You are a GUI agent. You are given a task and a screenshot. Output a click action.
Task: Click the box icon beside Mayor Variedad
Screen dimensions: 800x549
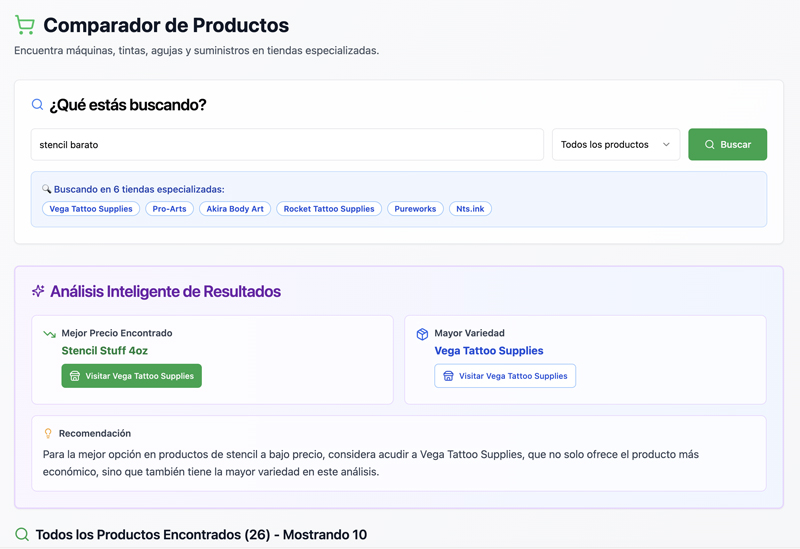coord(422,334)
